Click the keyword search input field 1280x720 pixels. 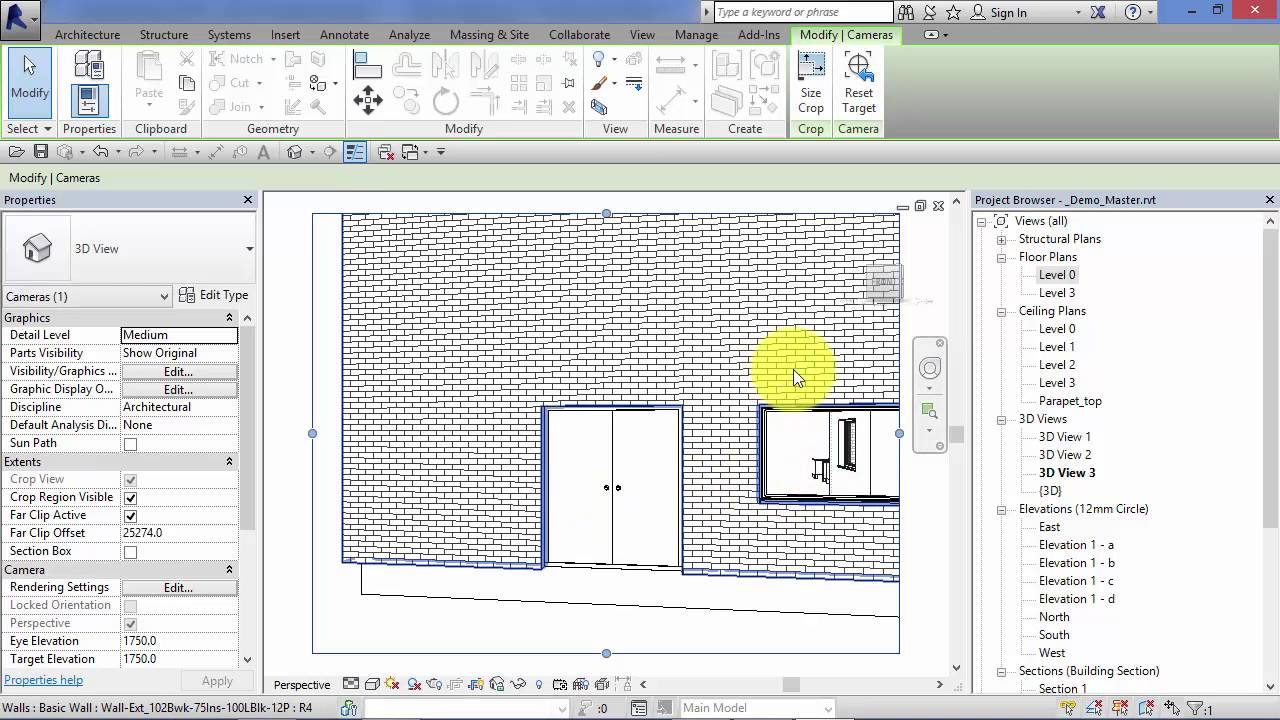click(x=802, y=12)
